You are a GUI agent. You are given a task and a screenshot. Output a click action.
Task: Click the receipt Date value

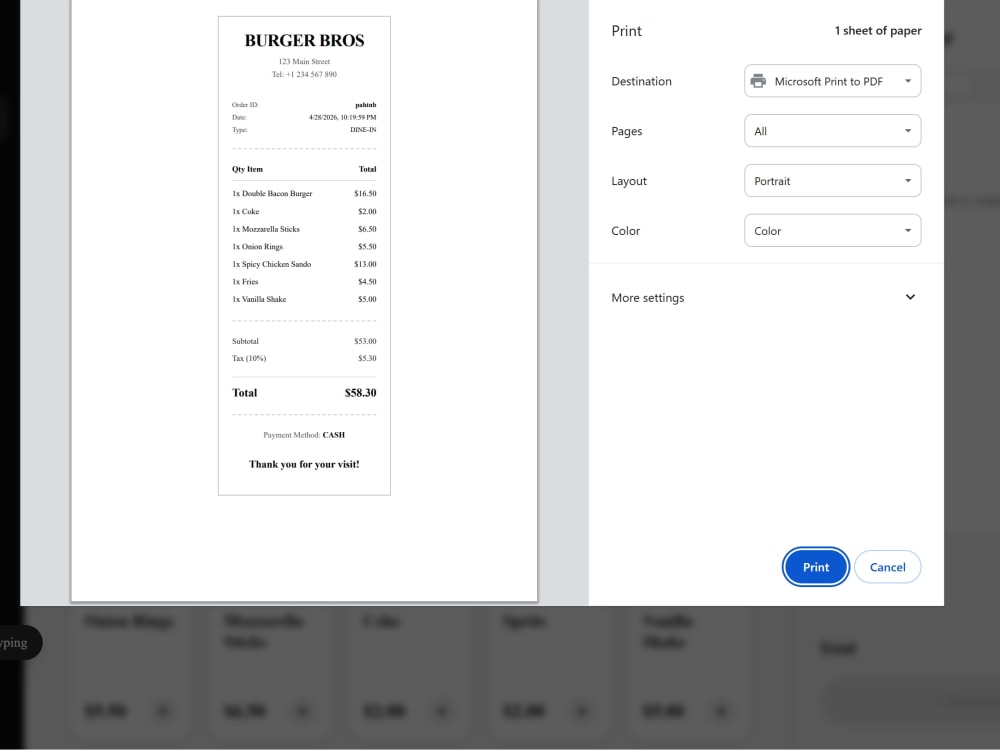pos(342,117)
